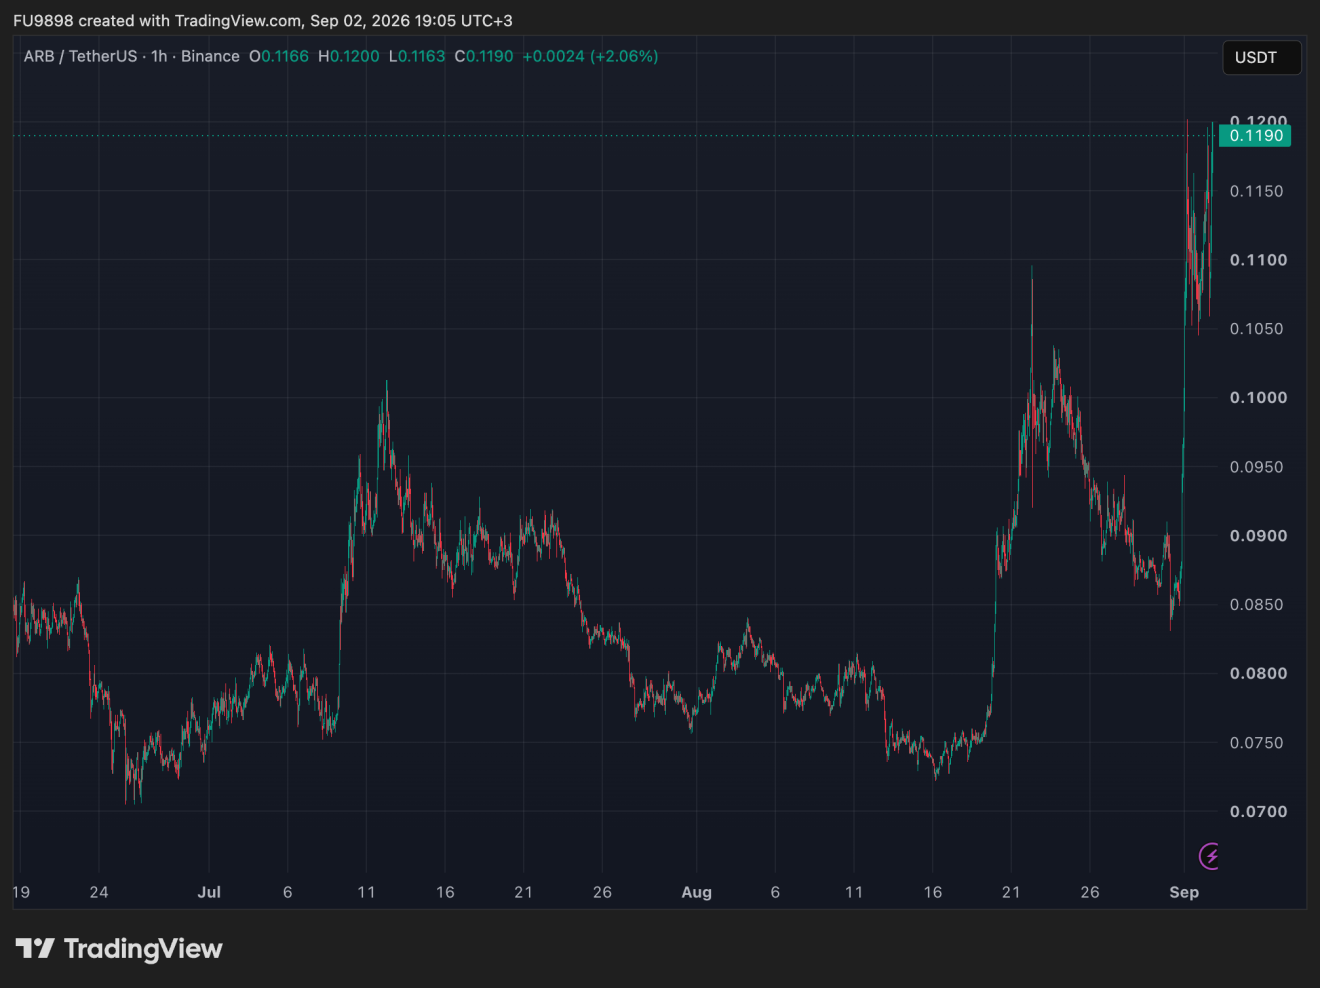Click the Sep date marker on time axis
Viewport: 1320px width, 988px height.
click(x=1184, y=892)
